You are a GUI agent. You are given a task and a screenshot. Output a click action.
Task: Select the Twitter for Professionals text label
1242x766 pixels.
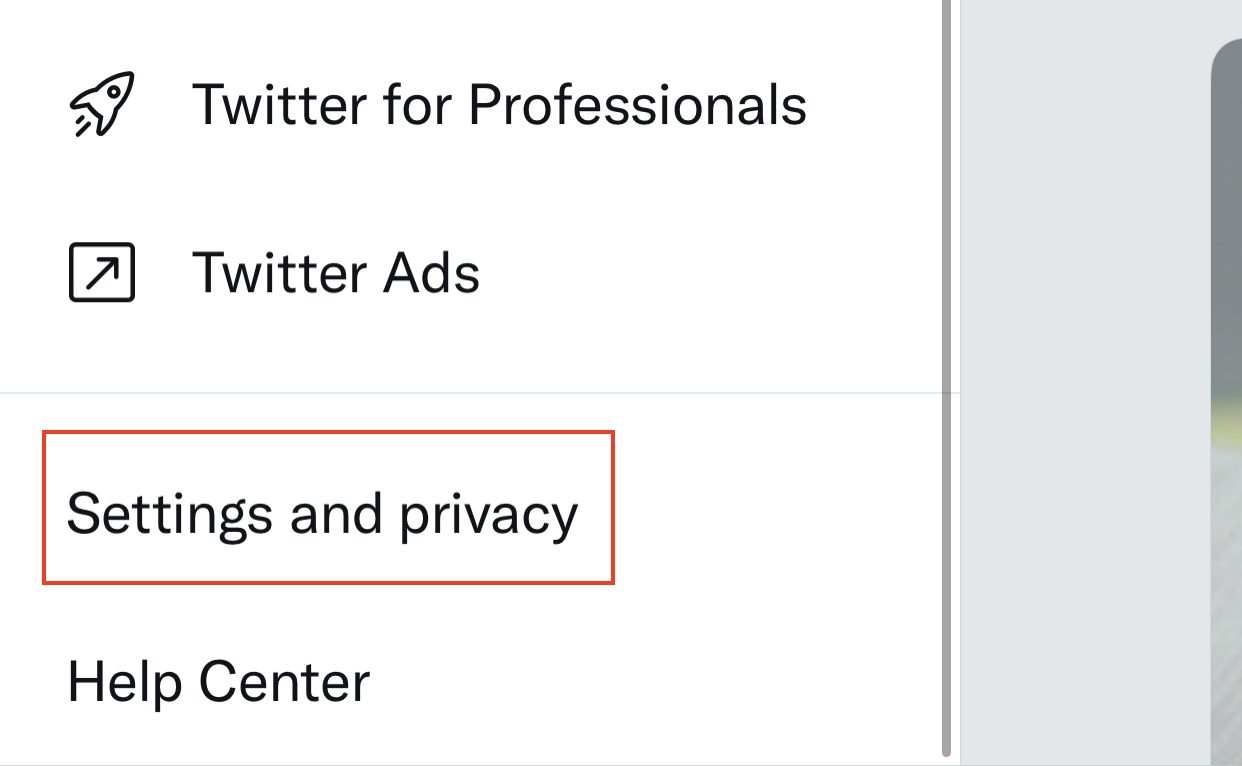[499, 104]
